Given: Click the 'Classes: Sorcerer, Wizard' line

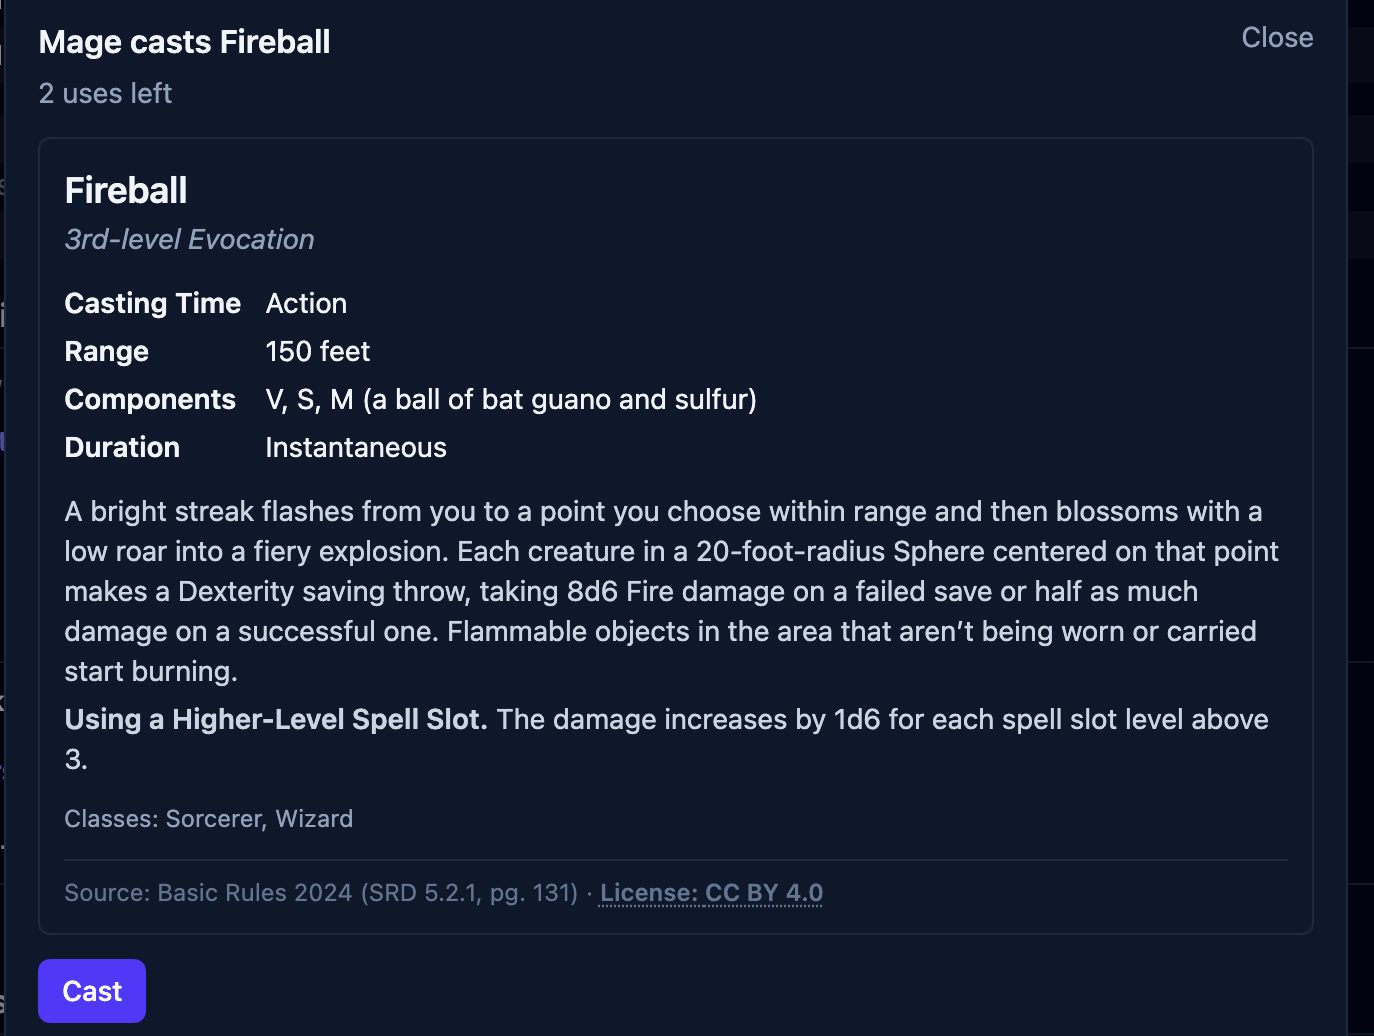Looking at the screenshot, I should point(209,819).
